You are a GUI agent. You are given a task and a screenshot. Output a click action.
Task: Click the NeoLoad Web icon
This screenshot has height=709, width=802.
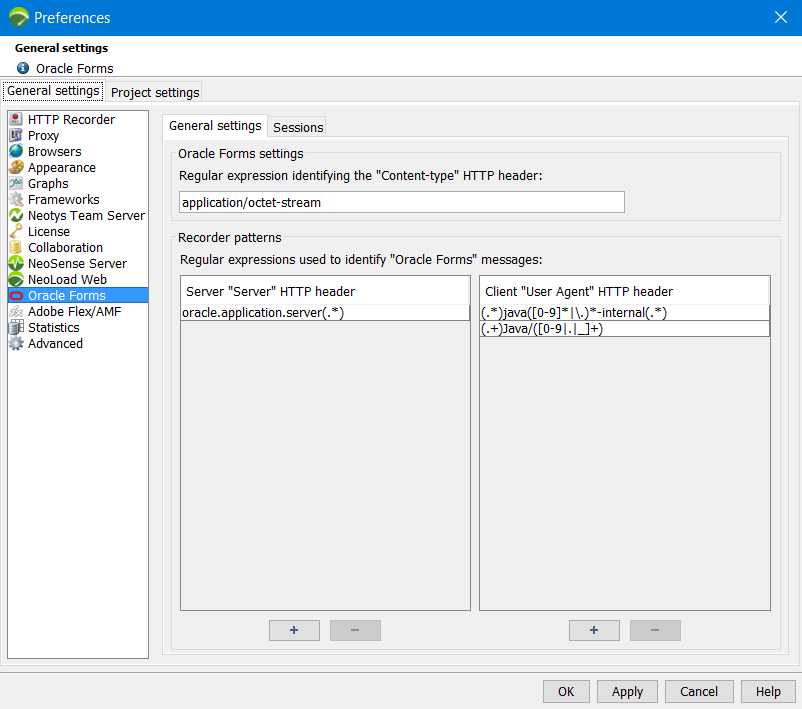tap(16, 279)
